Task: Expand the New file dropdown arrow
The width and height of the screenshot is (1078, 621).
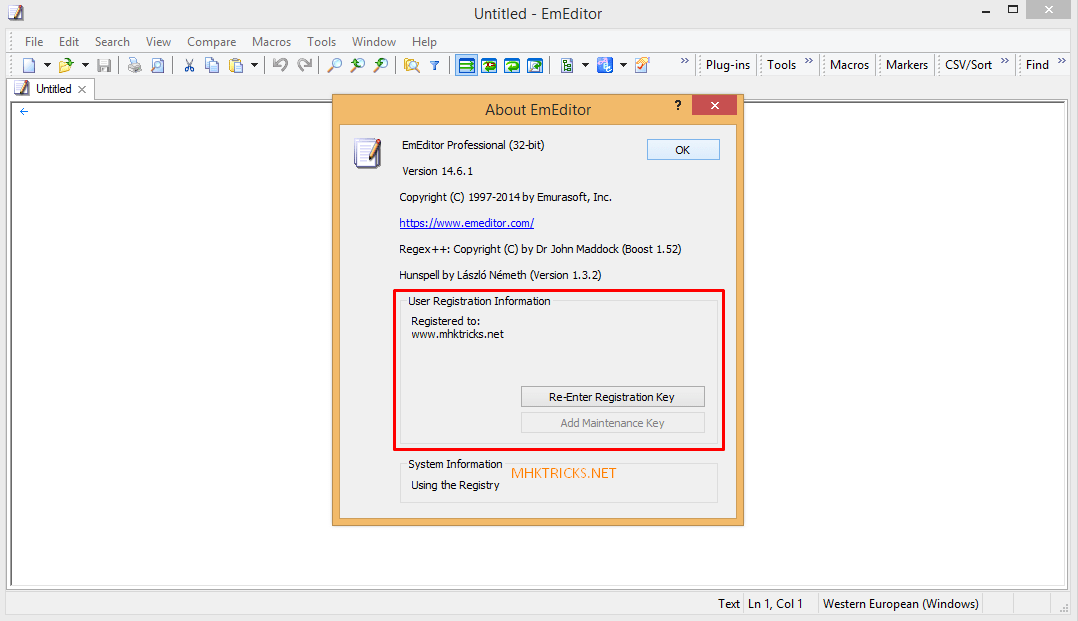Action: (47, 65)
